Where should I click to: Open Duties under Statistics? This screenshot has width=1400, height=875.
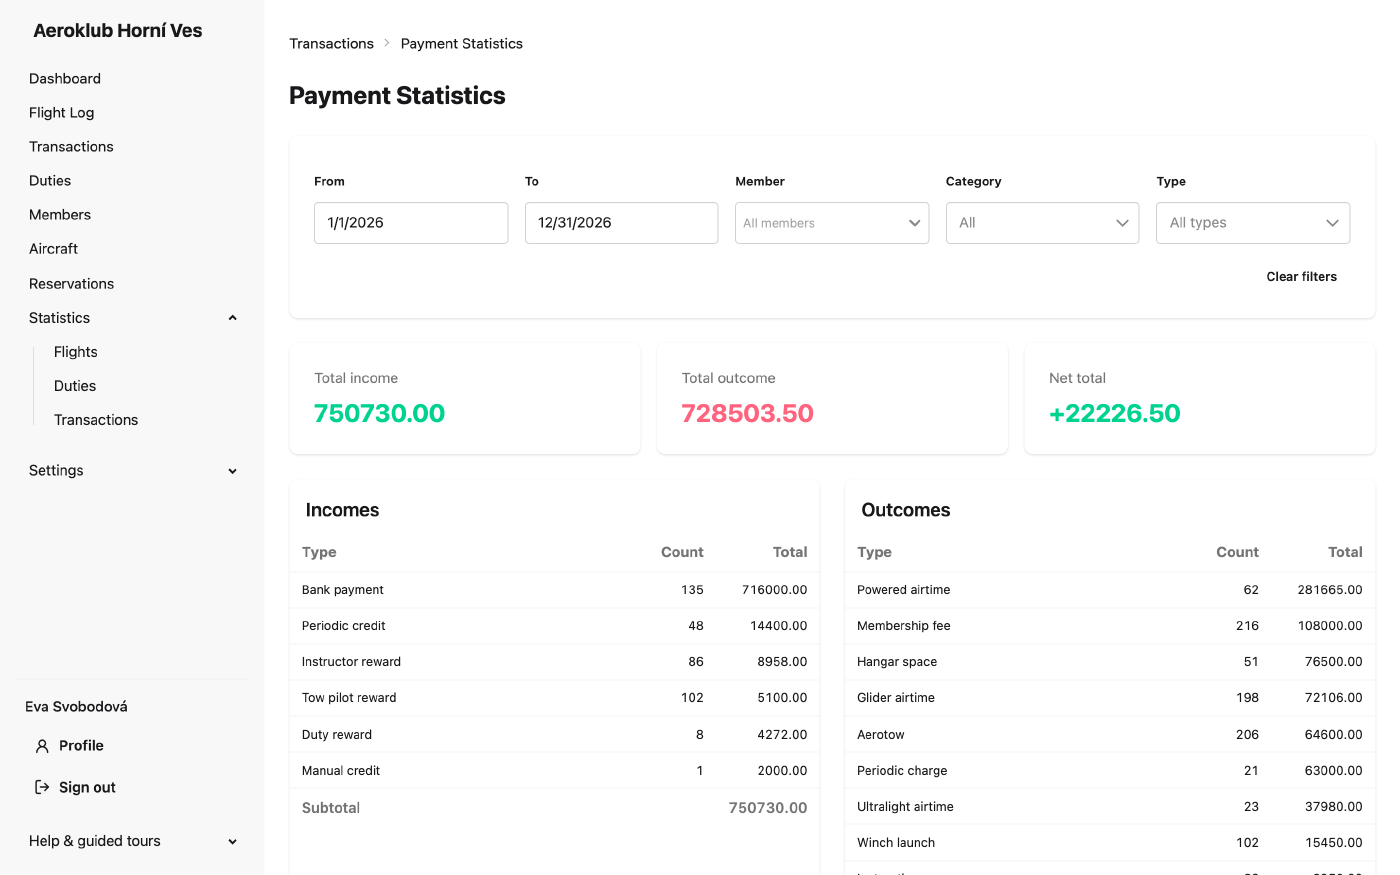click(x=75, y=386)
